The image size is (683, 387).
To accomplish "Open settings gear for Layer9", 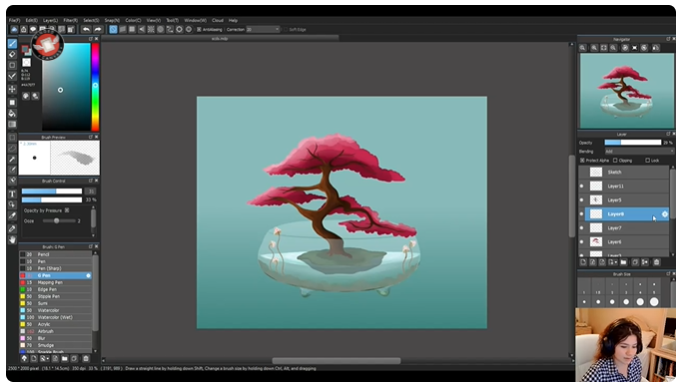I will [x=665, y=214].
